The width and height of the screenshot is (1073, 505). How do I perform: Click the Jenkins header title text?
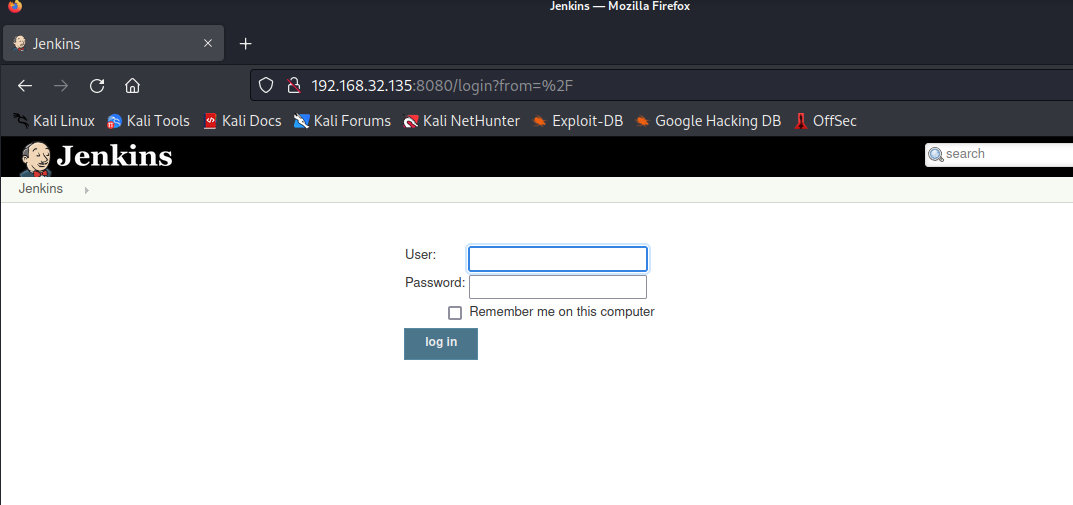[114, 156]
